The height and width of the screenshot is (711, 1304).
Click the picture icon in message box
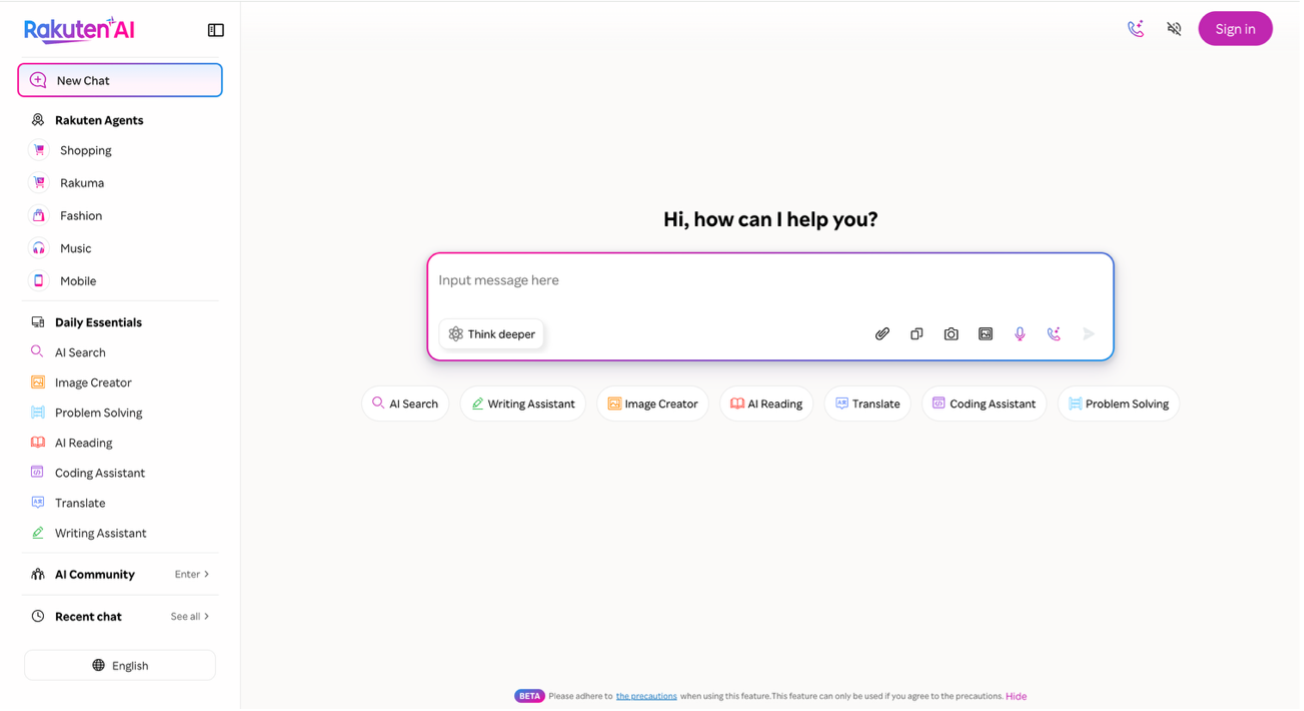[985, 334]
